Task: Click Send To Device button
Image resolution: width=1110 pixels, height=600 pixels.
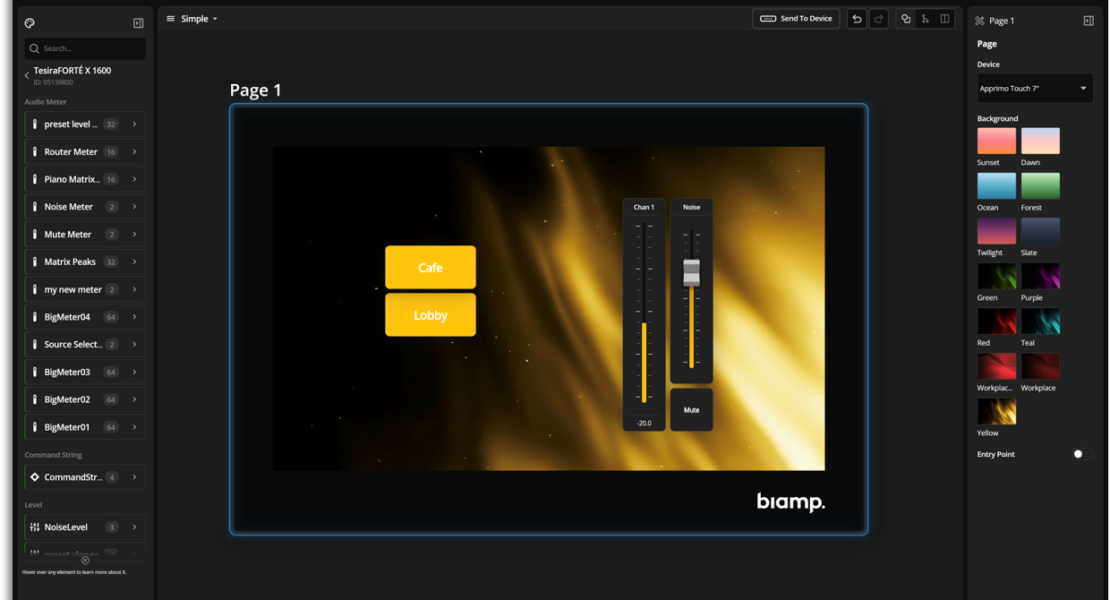Action: pos(796,19)
